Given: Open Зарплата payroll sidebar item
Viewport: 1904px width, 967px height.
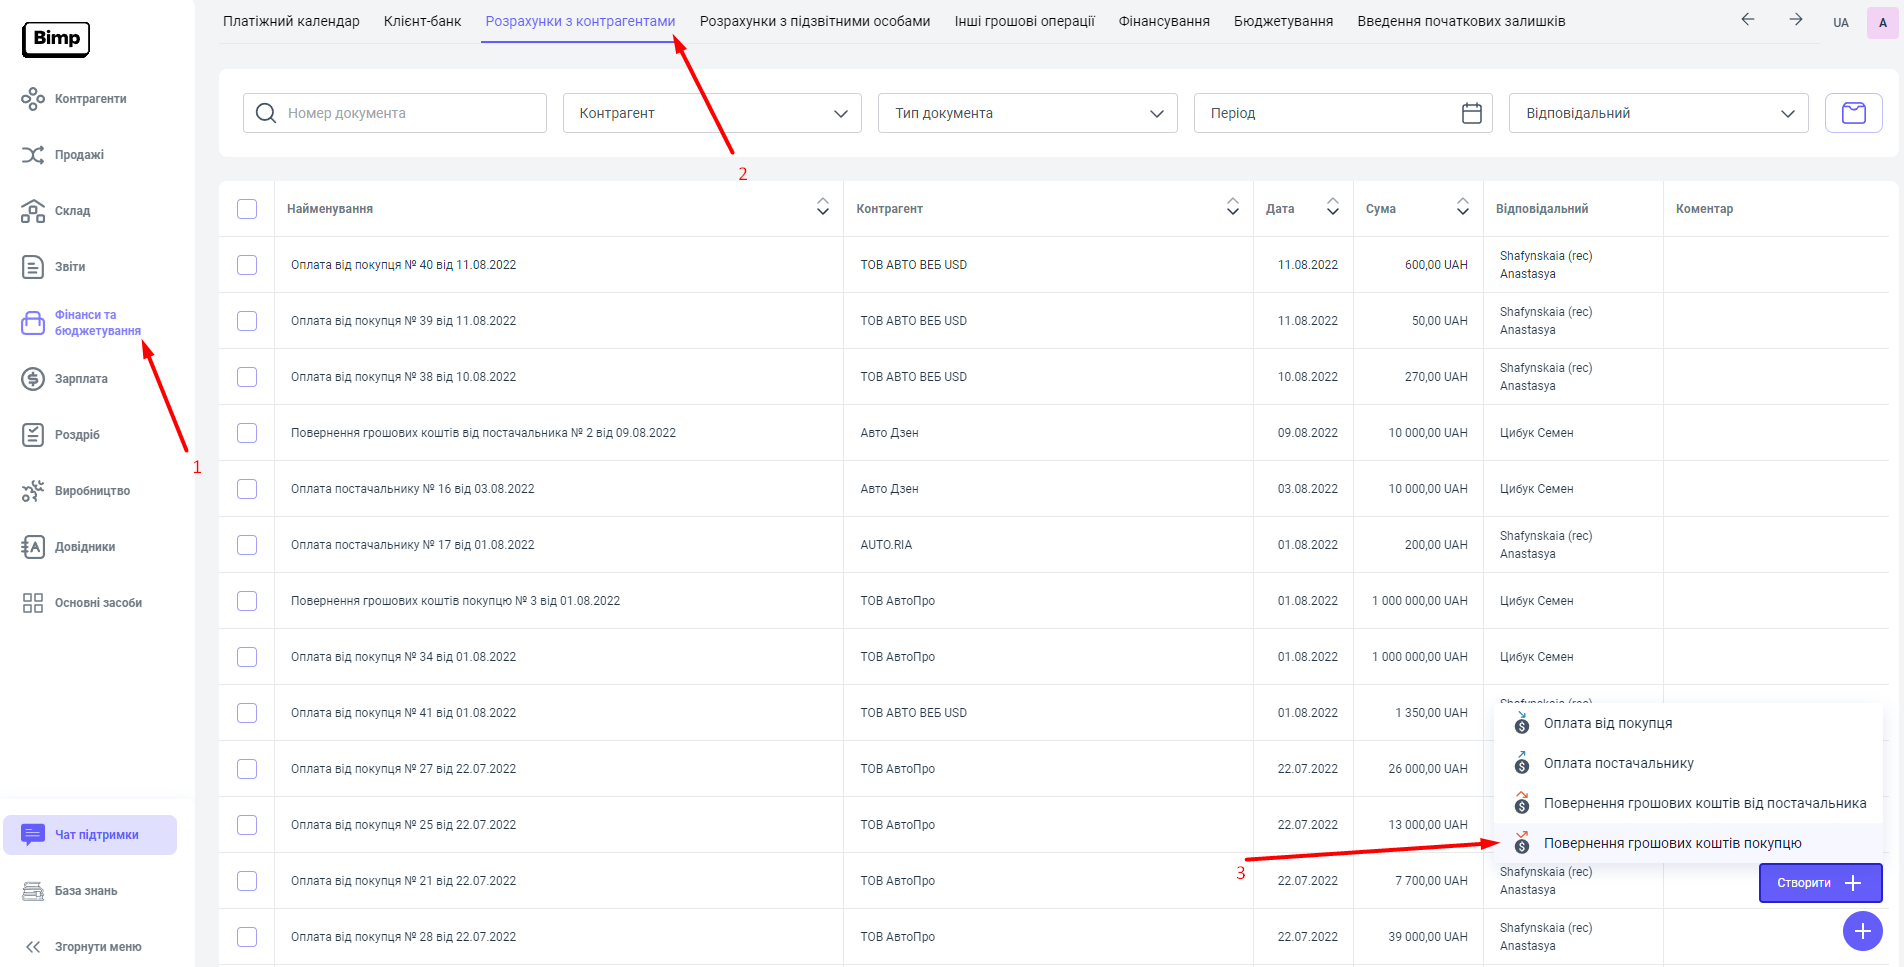Looking at the screenshot, I should pyautogui.click(x=80, y=379).
